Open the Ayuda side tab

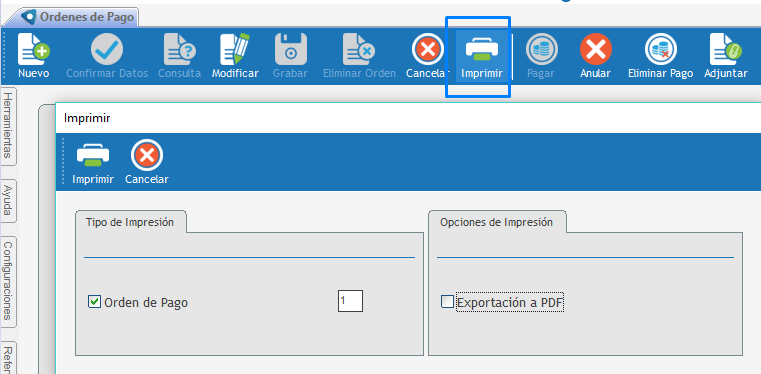pos(8,201)
